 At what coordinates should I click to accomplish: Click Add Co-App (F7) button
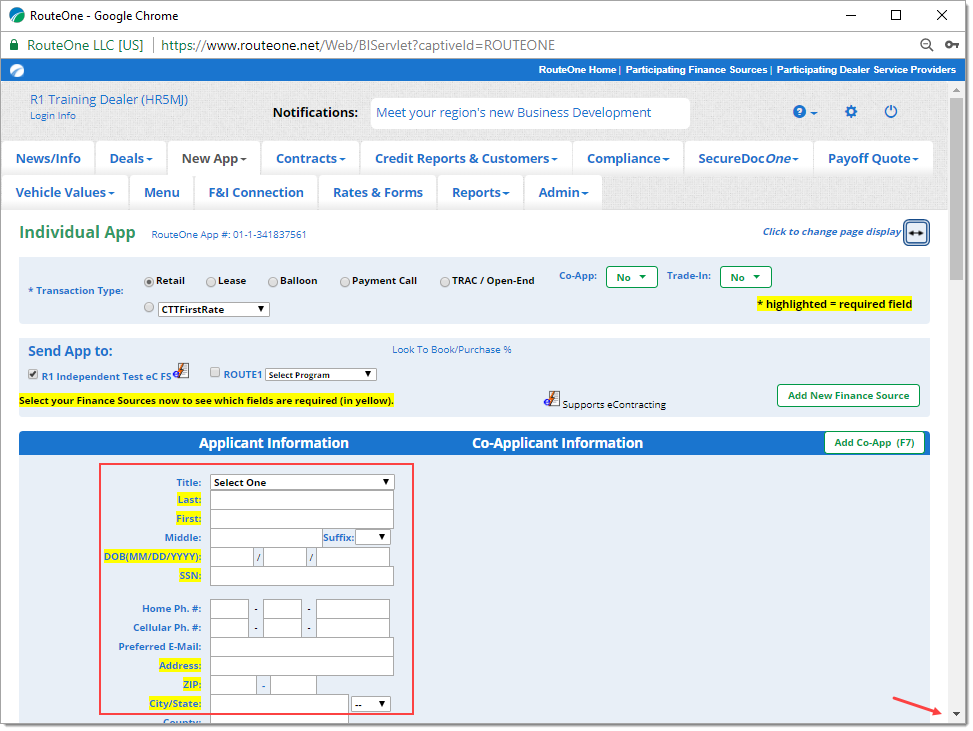(x=874, y=443)
